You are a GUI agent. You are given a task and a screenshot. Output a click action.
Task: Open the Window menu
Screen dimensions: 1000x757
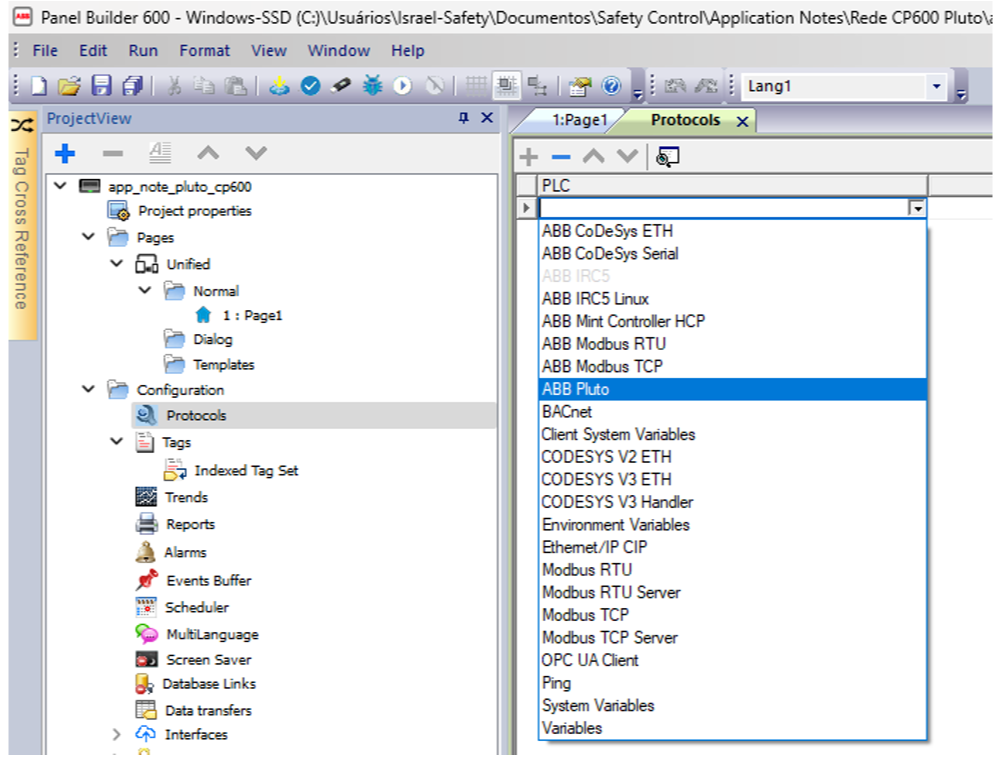[x=339, y=50]
